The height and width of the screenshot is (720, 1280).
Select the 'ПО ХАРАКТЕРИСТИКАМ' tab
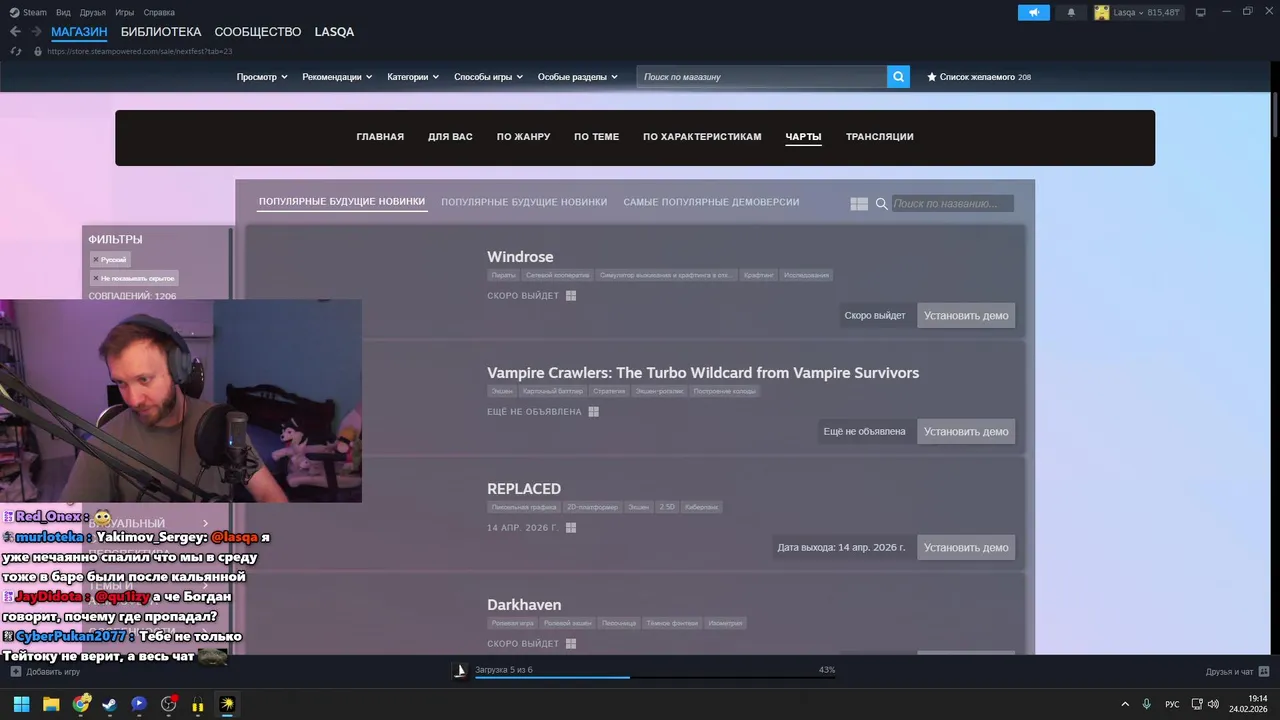(x=702, y=137)
